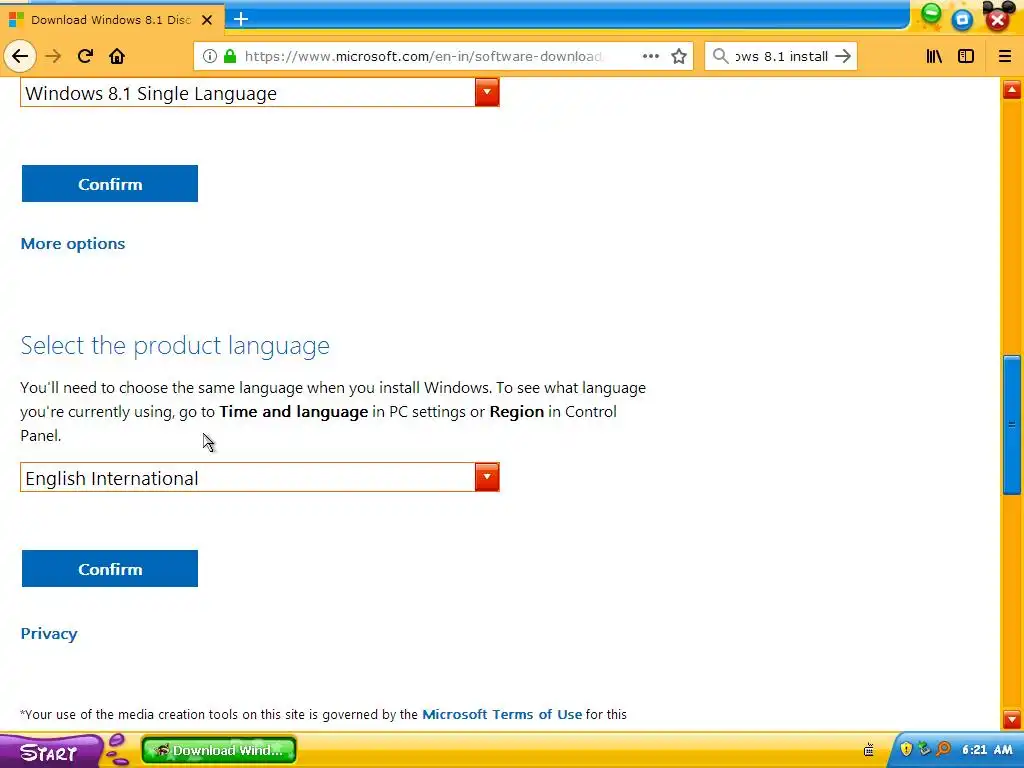Click the scrollbar down arrow
The height and width of the screenshot is (768, 1024).
[1012, 719]
